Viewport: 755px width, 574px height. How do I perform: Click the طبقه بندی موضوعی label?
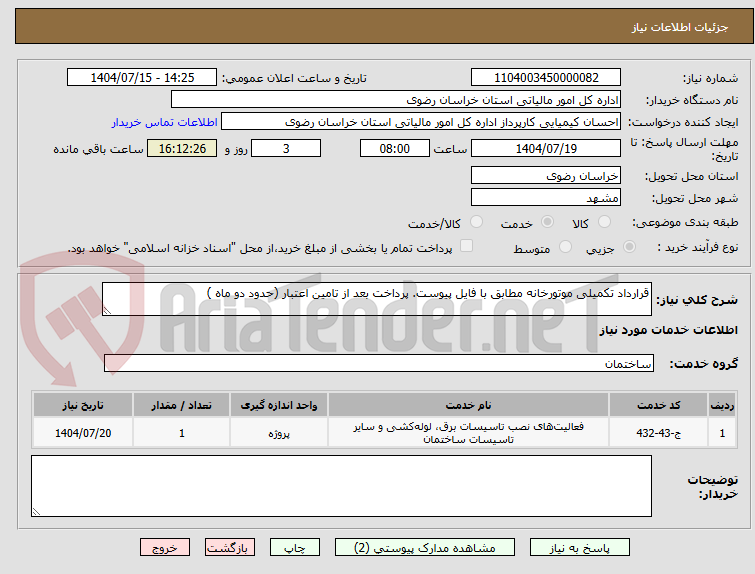coord(685,222)
